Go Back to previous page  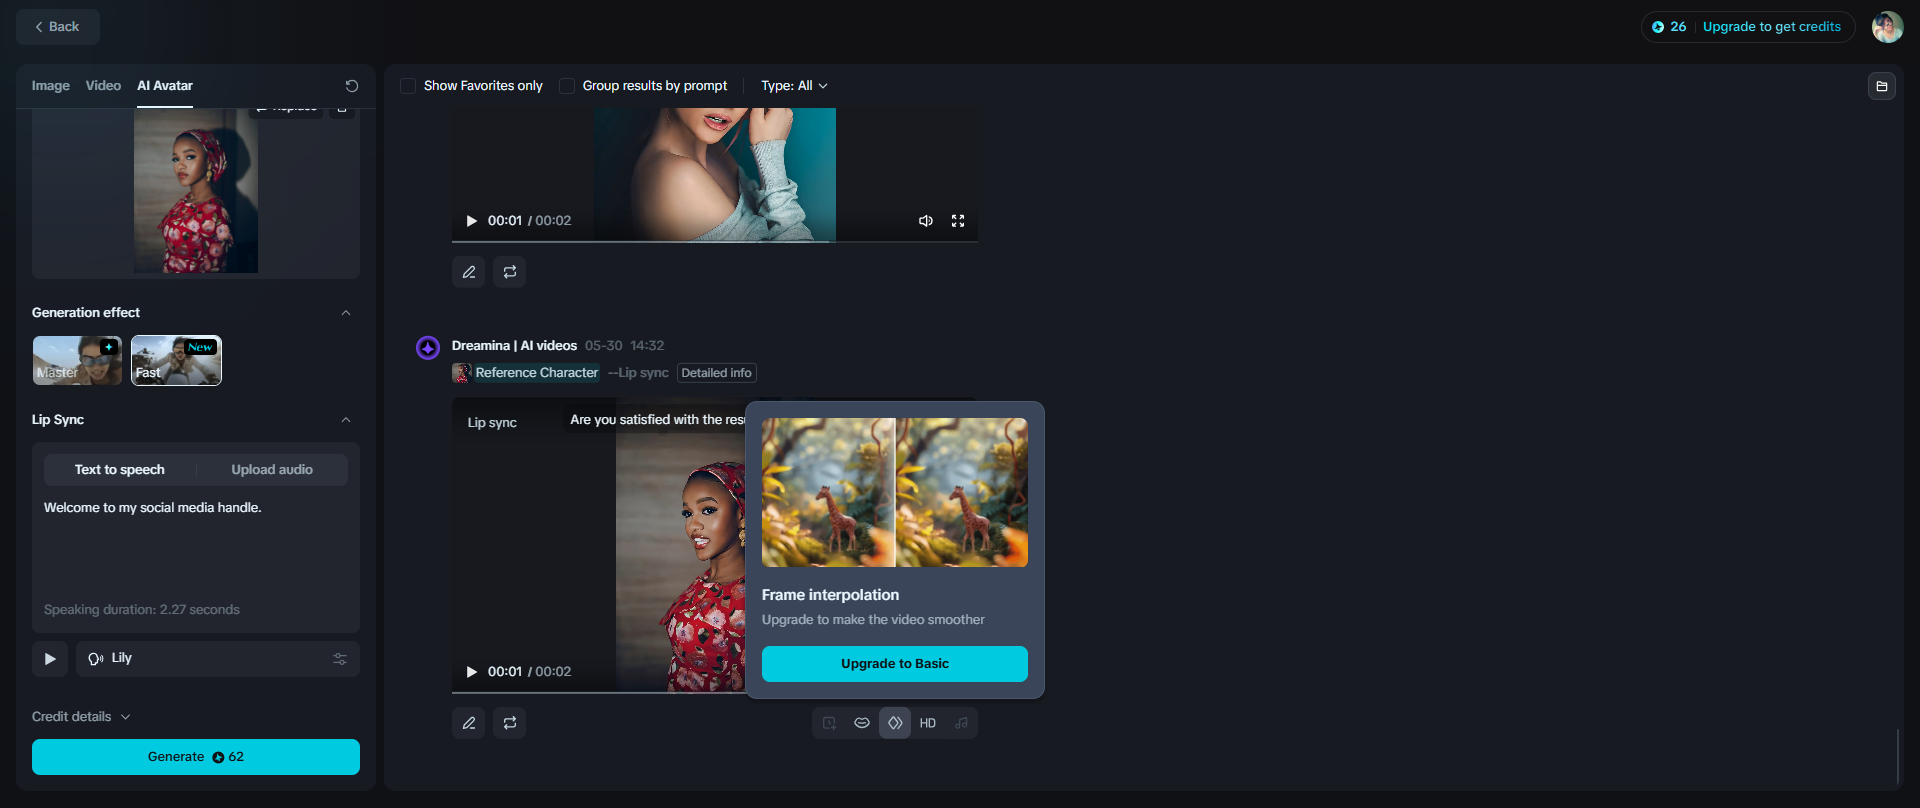58,27
